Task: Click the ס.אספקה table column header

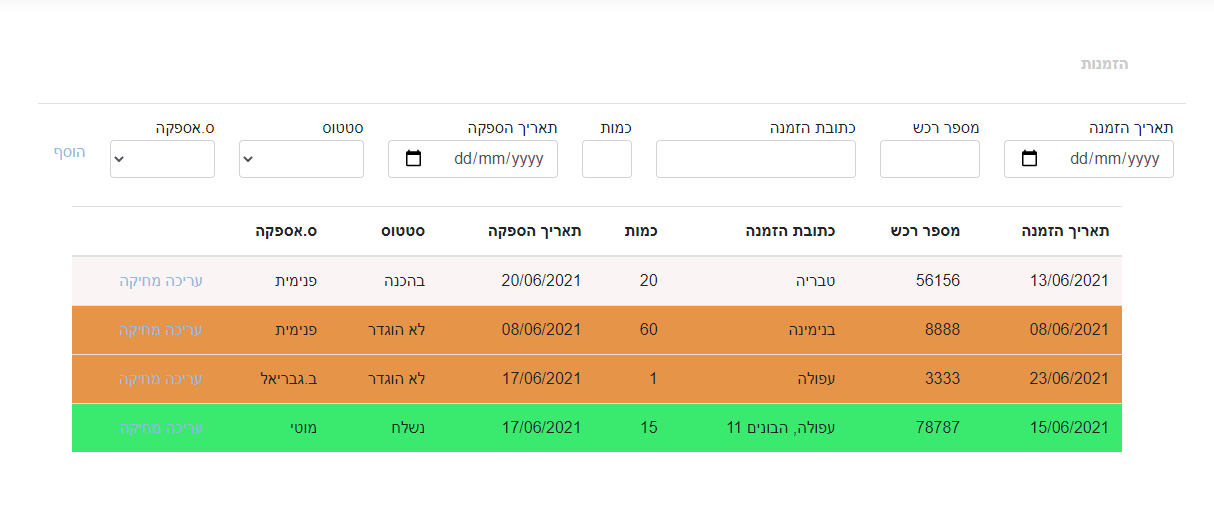Action: coord(287,231)
